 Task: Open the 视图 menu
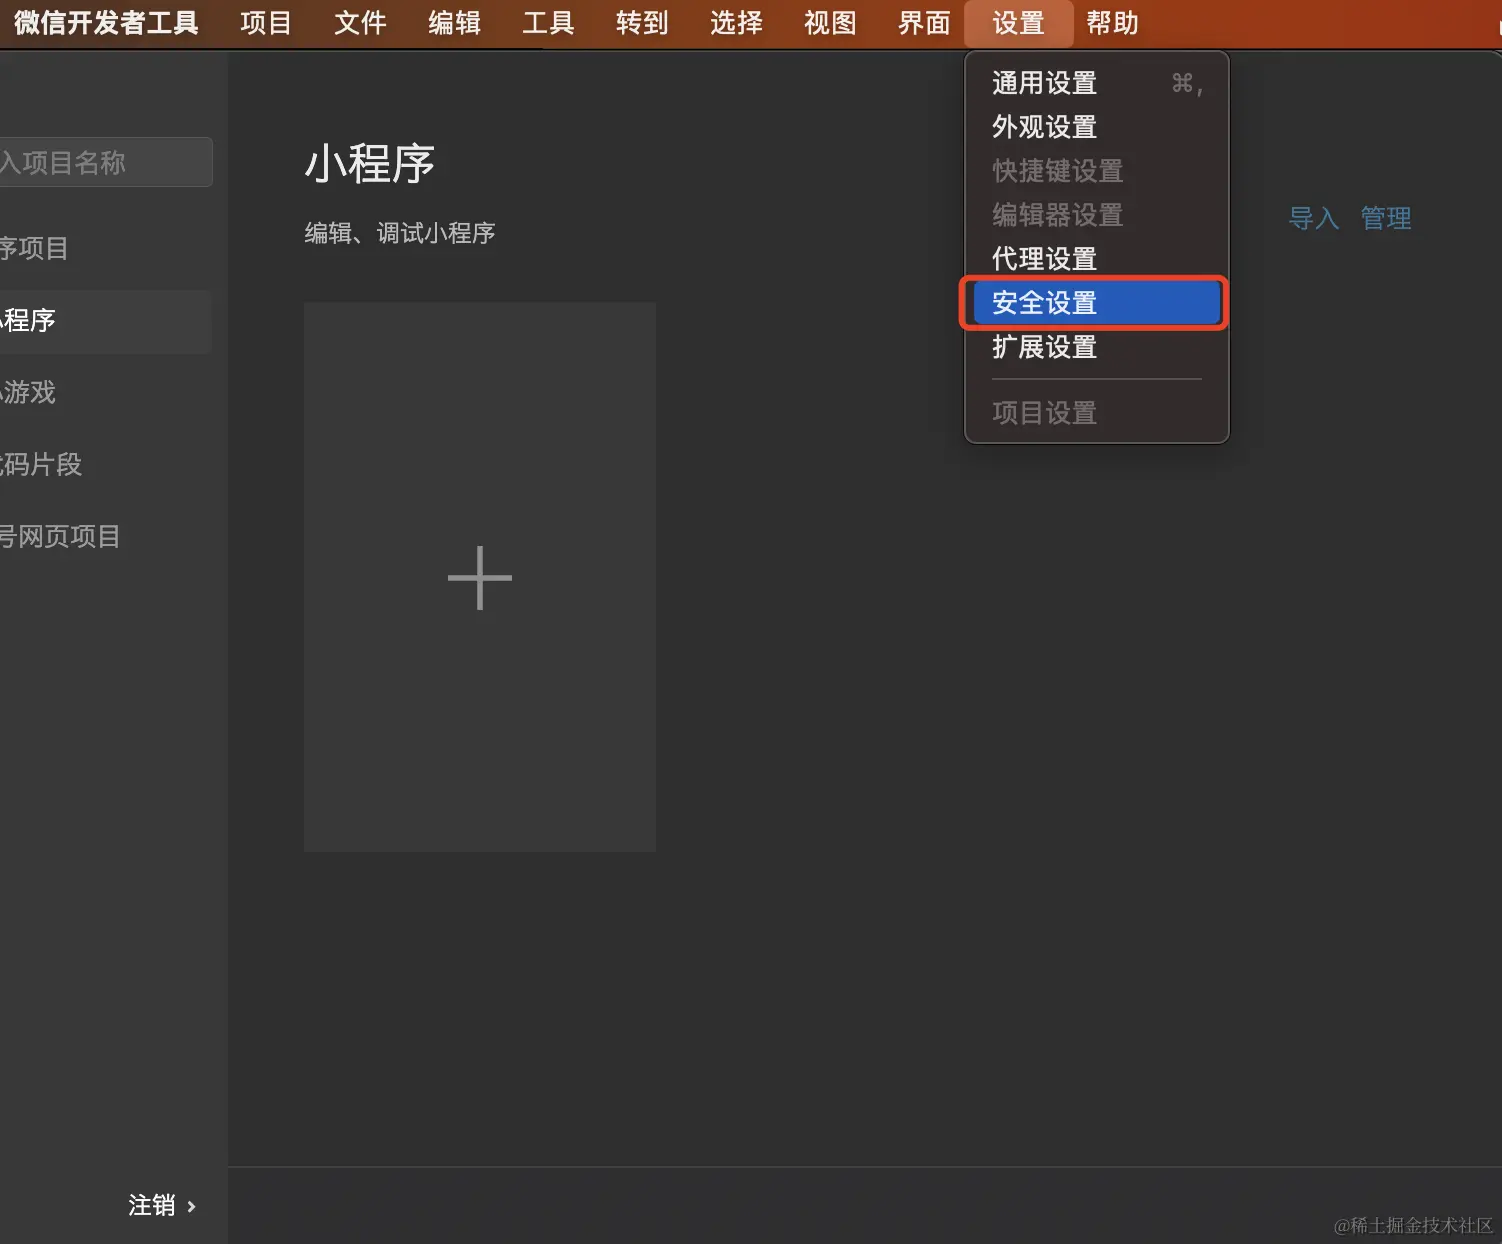click(830, 23)
